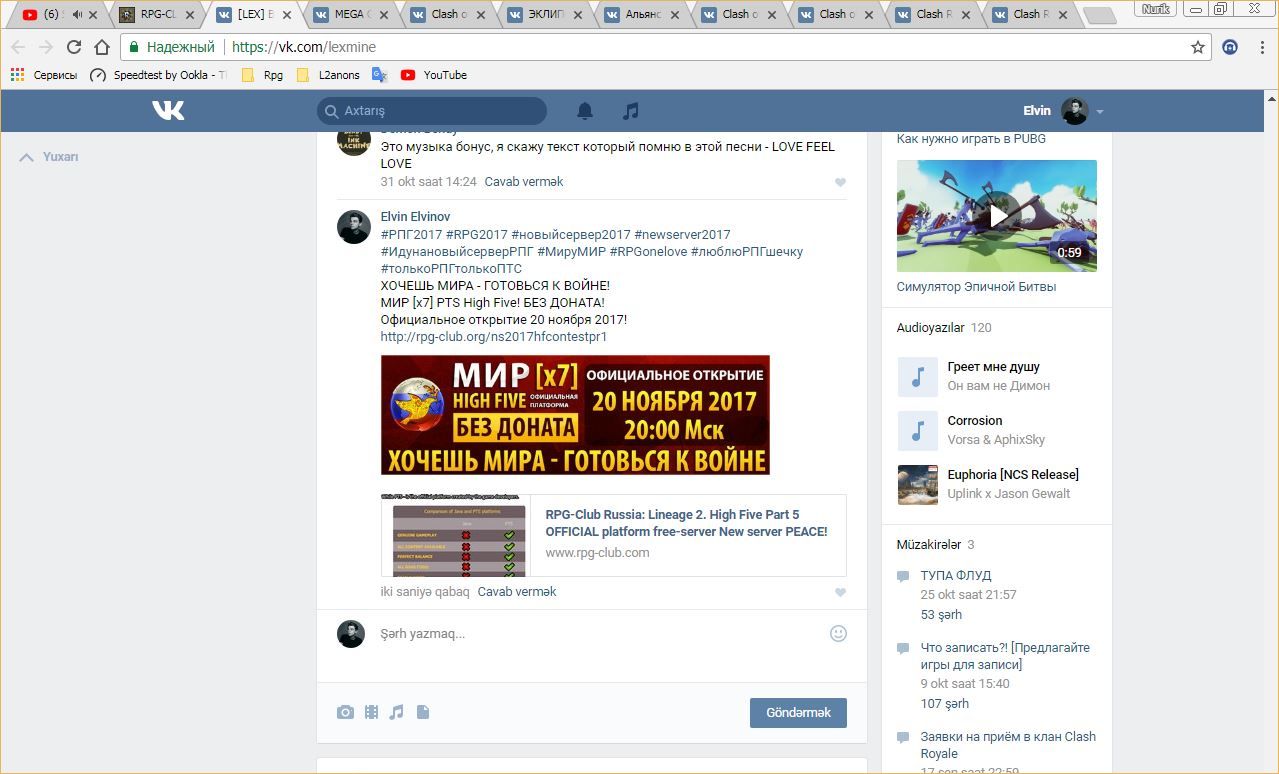The height and width of the screenshot is (774, 1279).
Task: Click the address bar URL vk.com/lexmine
Action: point(304,47)
